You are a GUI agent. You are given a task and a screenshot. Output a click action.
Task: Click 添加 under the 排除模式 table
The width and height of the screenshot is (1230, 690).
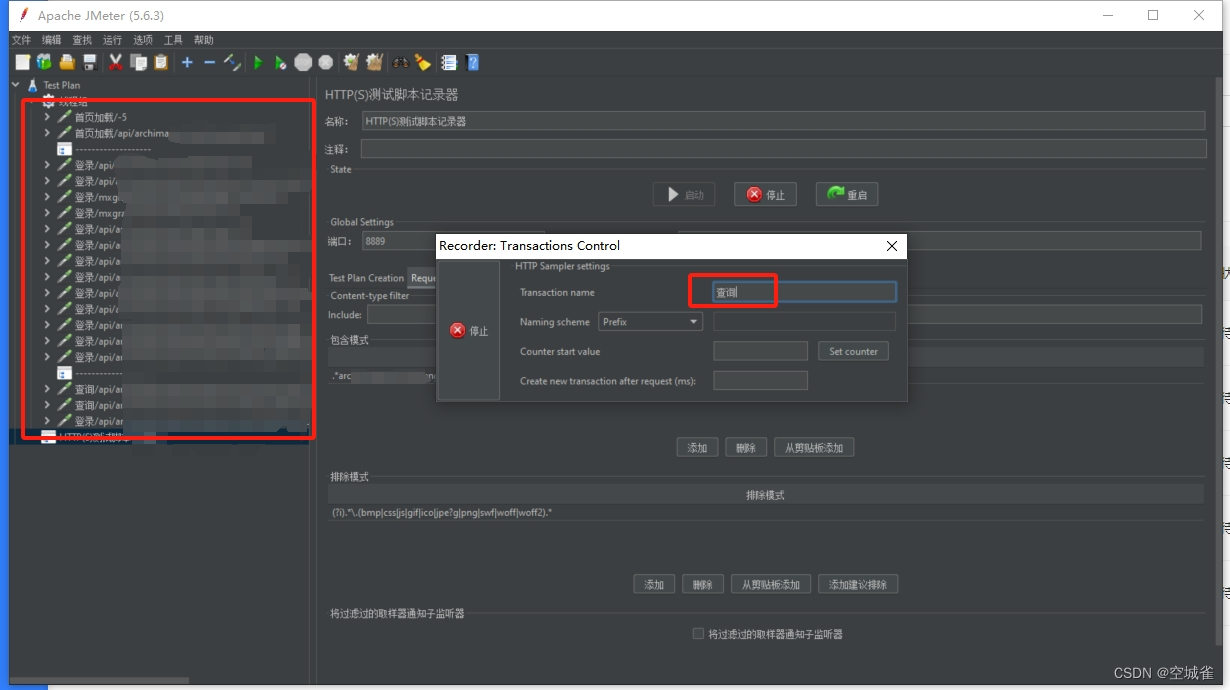pyautogui.click(x=654, y=584)
